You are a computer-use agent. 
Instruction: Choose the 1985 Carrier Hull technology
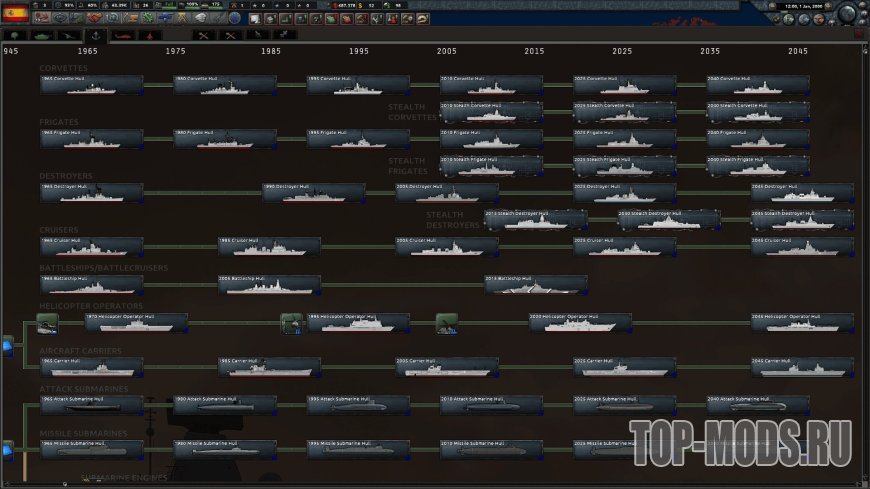[x=269, y=367]
